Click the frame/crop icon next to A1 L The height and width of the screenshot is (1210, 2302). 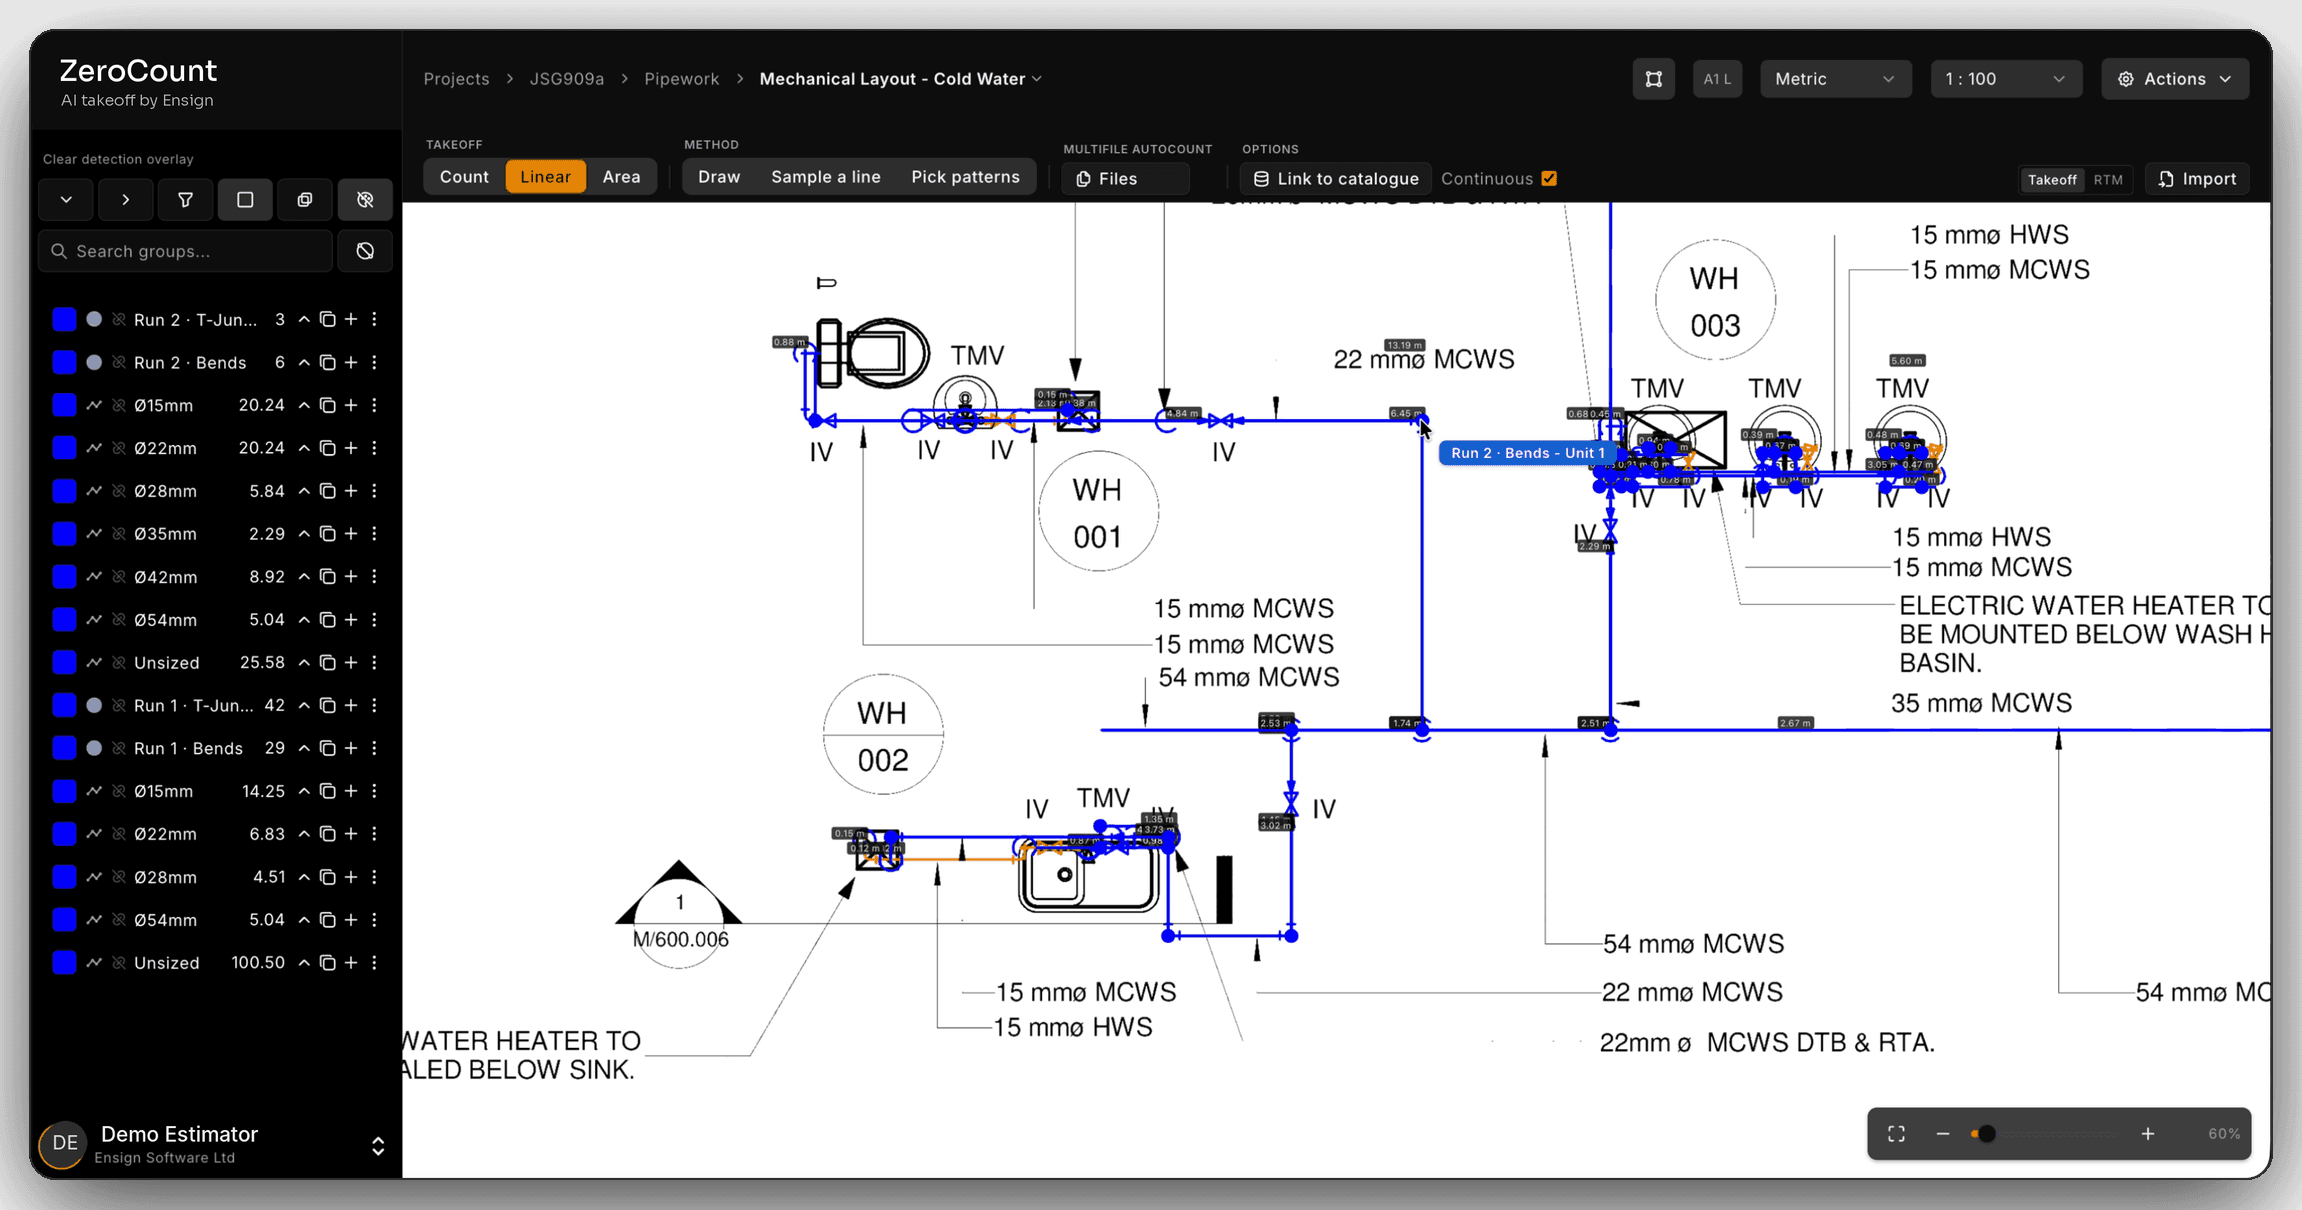click(x=1654, y=79)
